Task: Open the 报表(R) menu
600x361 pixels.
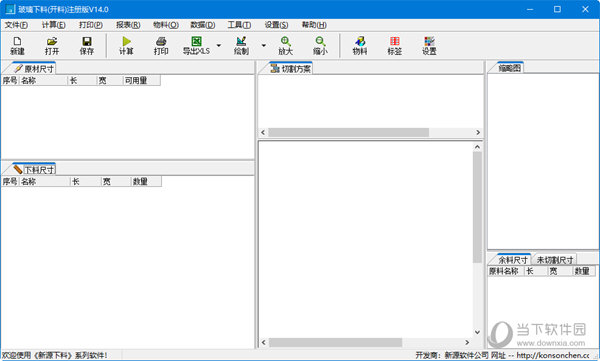Action: 128,25
